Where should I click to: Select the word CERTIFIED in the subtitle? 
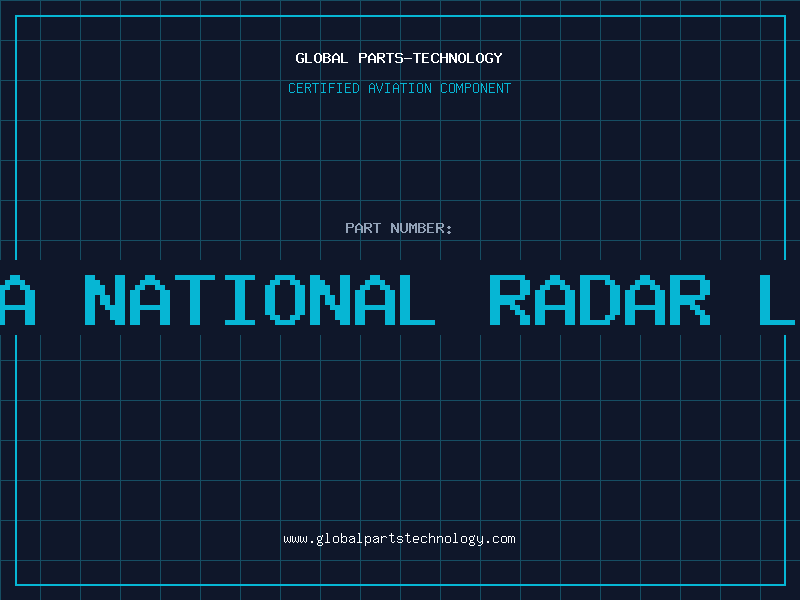tap(324, 88)
